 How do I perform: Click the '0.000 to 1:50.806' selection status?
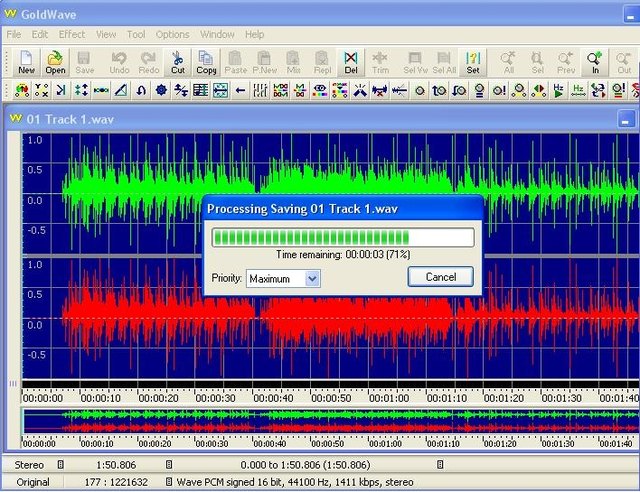(x=305, y=465)
